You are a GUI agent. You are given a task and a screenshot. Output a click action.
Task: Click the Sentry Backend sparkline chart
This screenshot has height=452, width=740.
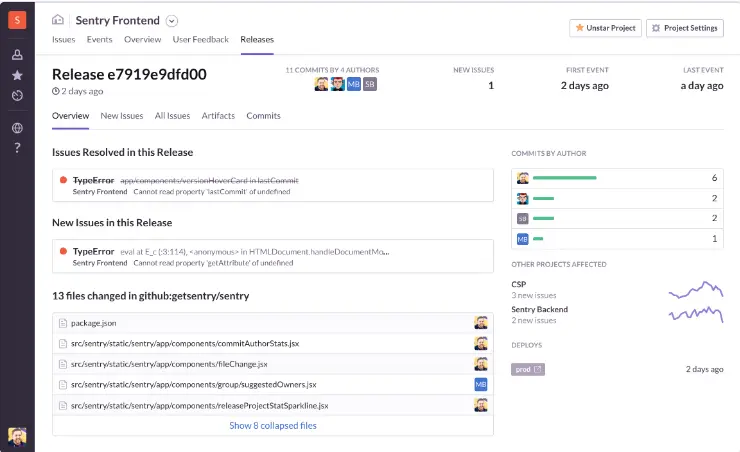[x=696, y=314]
